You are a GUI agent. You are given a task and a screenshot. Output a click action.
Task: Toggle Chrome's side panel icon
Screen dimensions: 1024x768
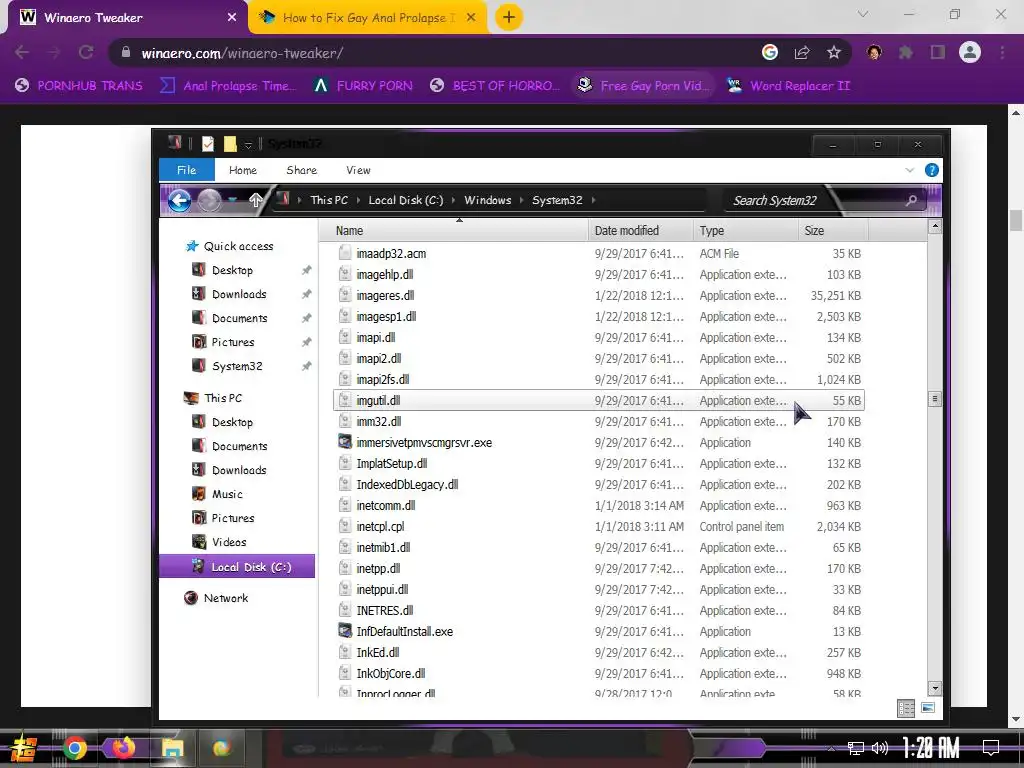click(x=938, y=52)
